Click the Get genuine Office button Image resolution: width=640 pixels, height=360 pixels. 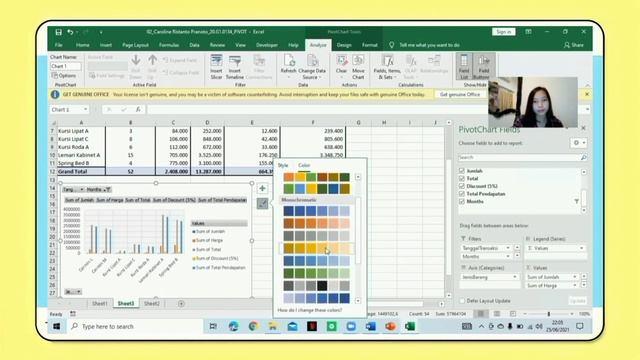460,94
